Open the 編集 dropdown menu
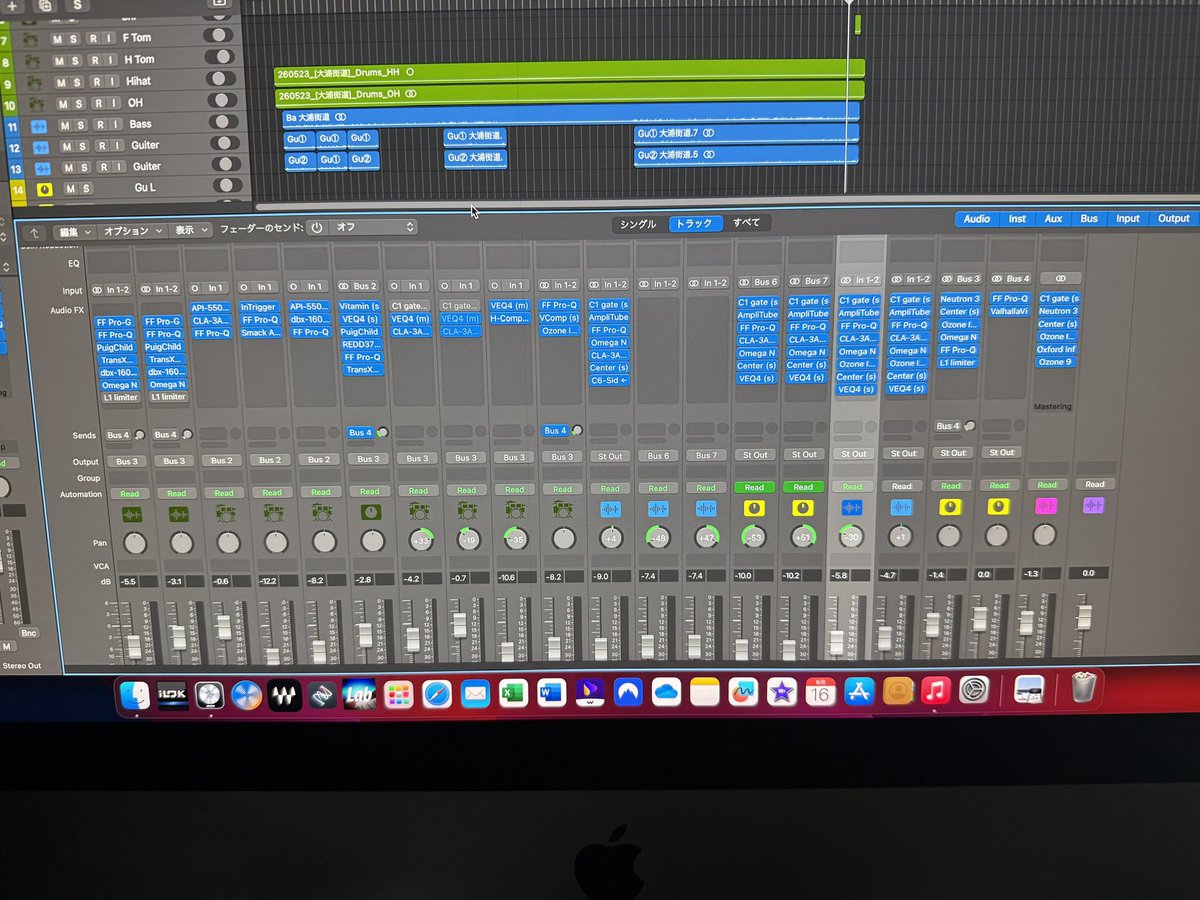 click(74, 231)
